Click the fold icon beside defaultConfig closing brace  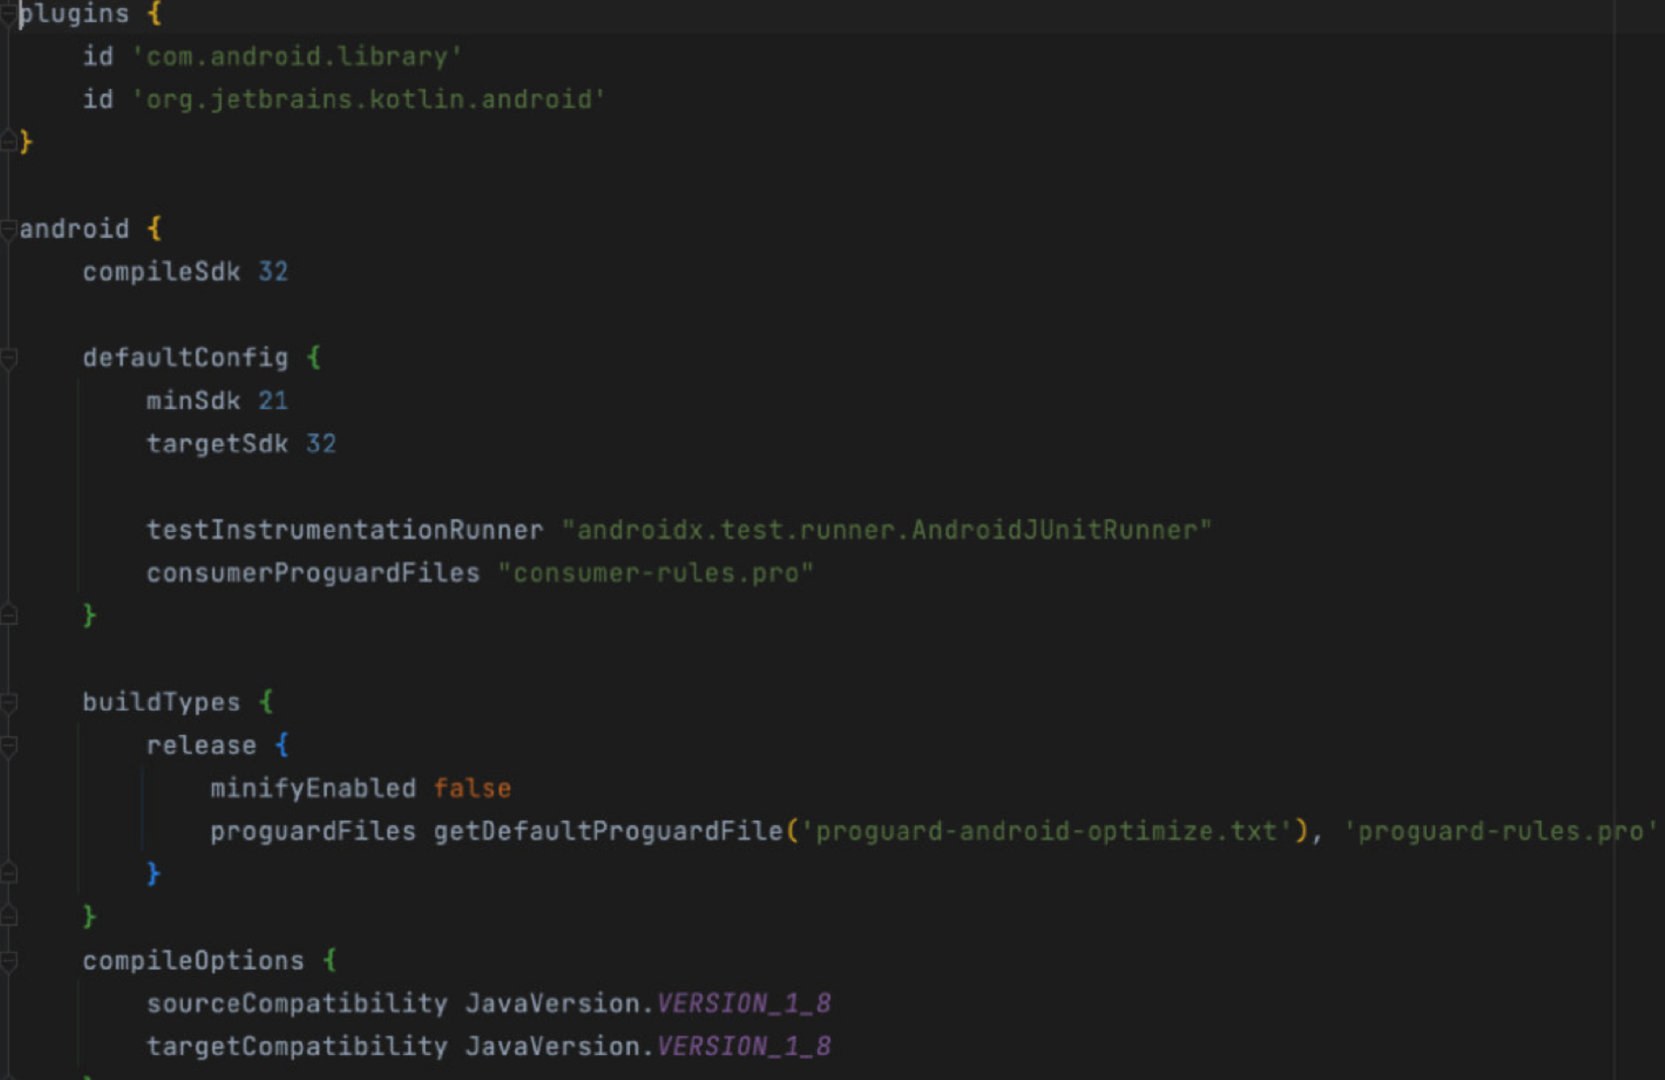8,615
